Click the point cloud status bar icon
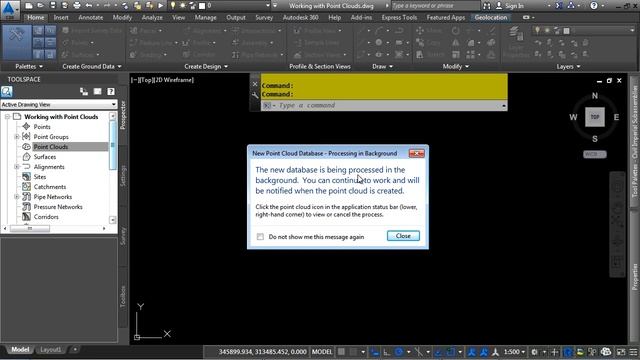The width and height of the screenshot is (640, 360). [606, 352]
